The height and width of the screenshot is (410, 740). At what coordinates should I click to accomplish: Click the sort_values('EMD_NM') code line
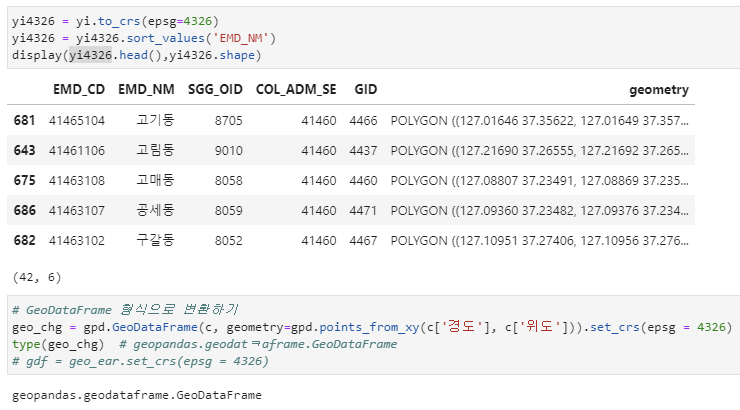pos(144,38)
